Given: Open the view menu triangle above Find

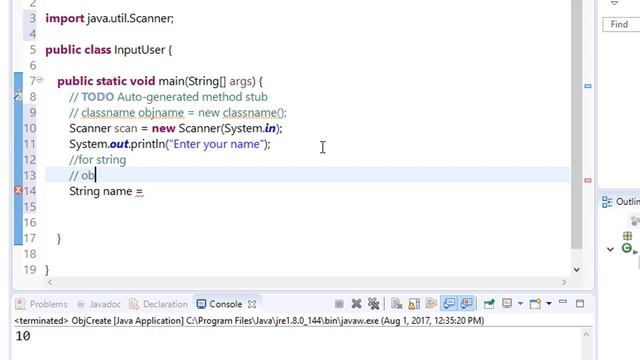Looking at the screenshot, I should [x=614, y=3].
